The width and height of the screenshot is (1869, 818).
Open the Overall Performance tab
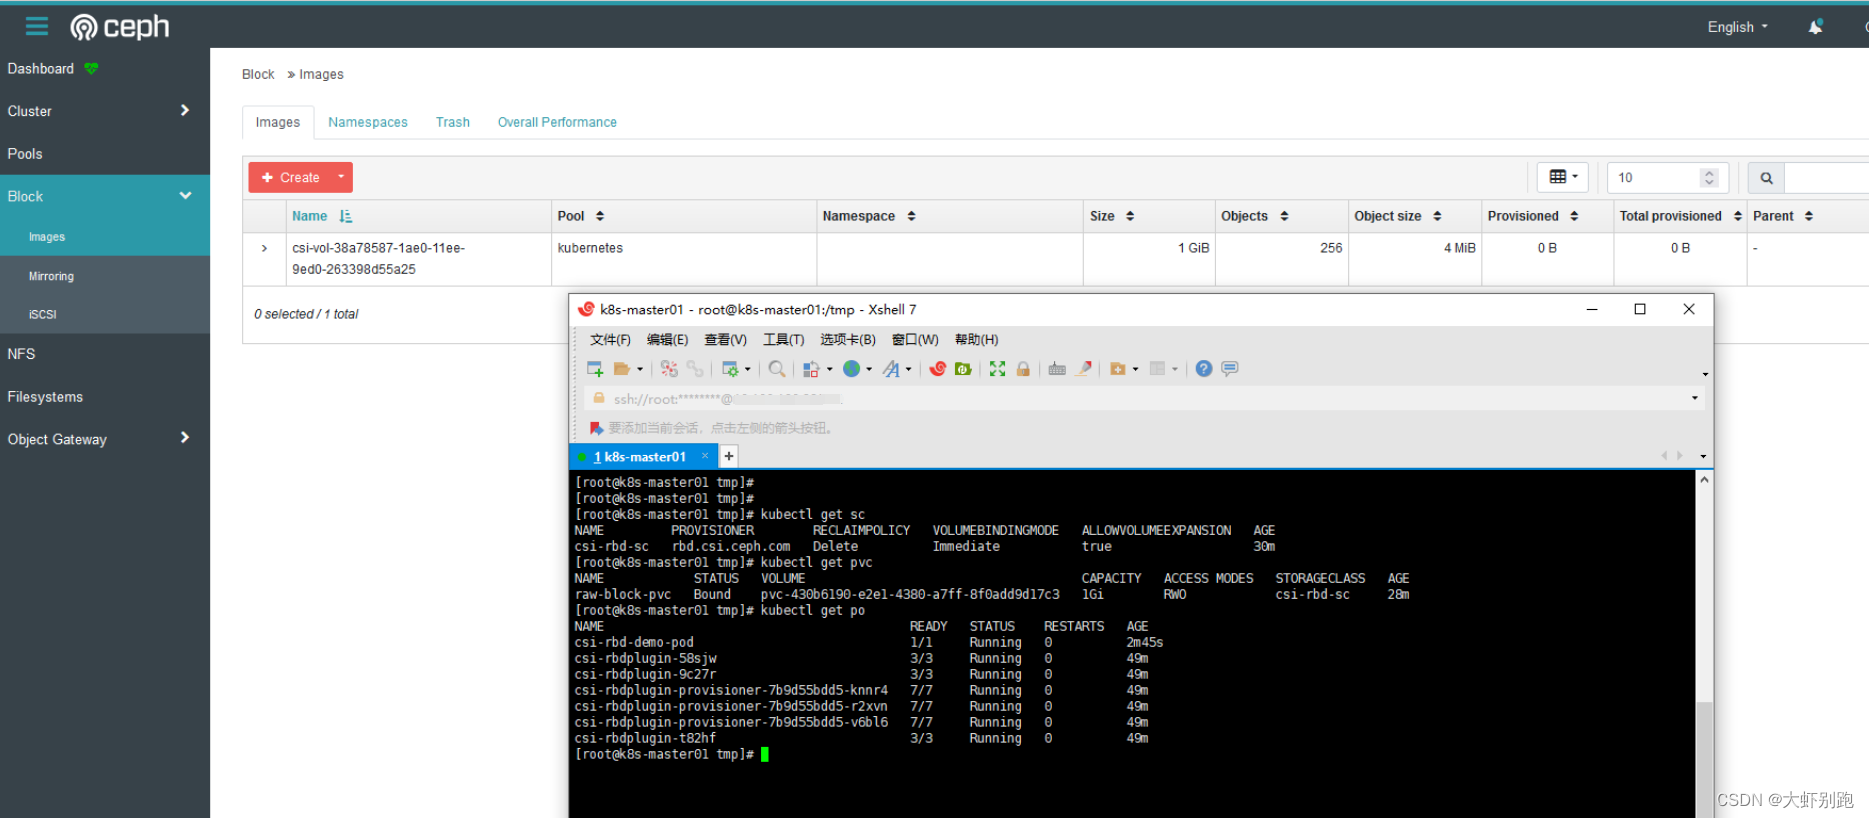pos(557,122)
